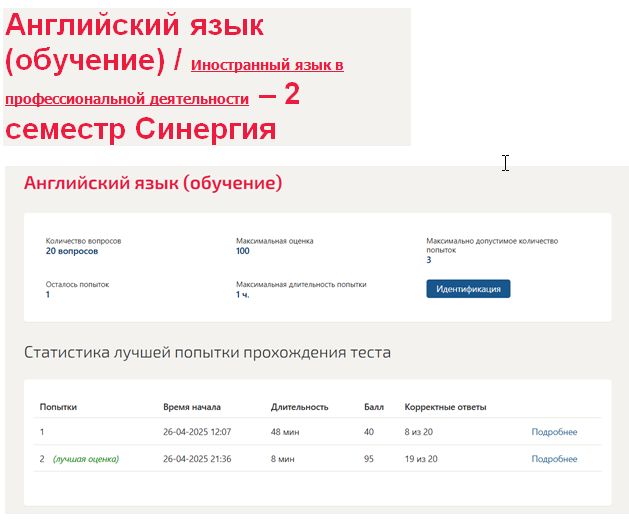This screenshot has width=629, height=523.
Task: Click the score cell 40
Action: 369,432
